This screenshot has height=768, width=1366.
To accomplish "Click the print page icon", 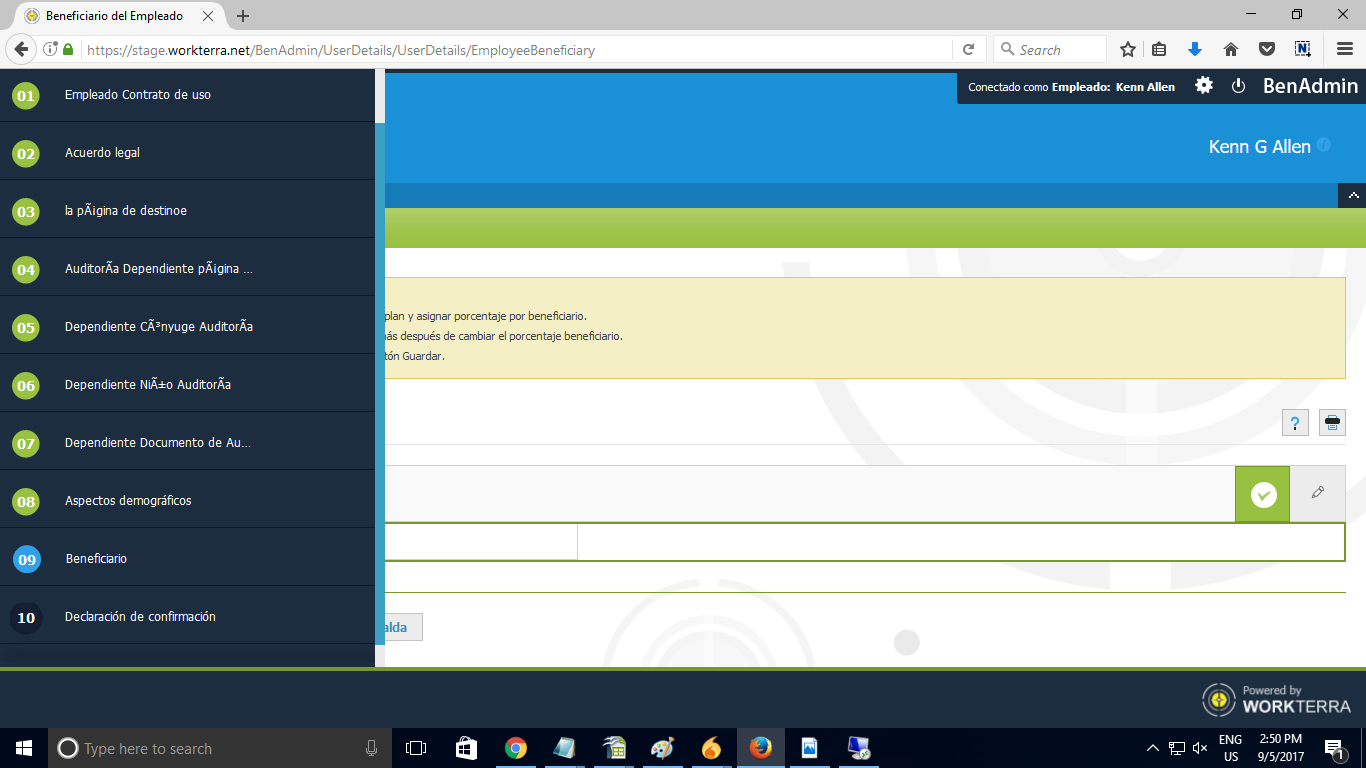I will pos(1332,423).
